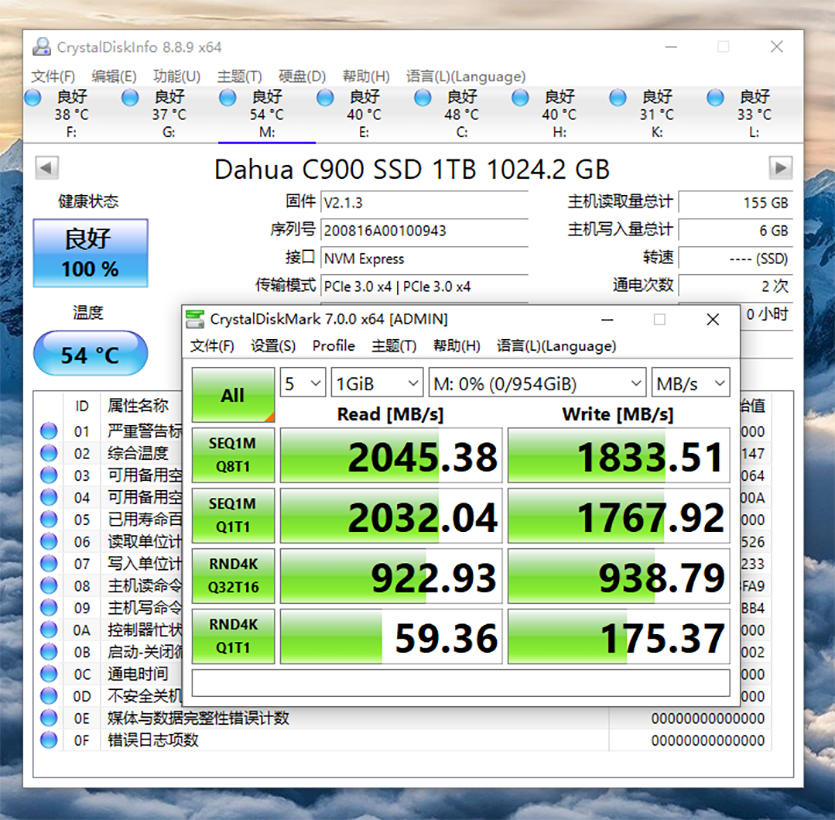Switch to drive C: disk icon
Image resolution: width=835 pixels, height=820 pixels.
[x=423, y=98]
